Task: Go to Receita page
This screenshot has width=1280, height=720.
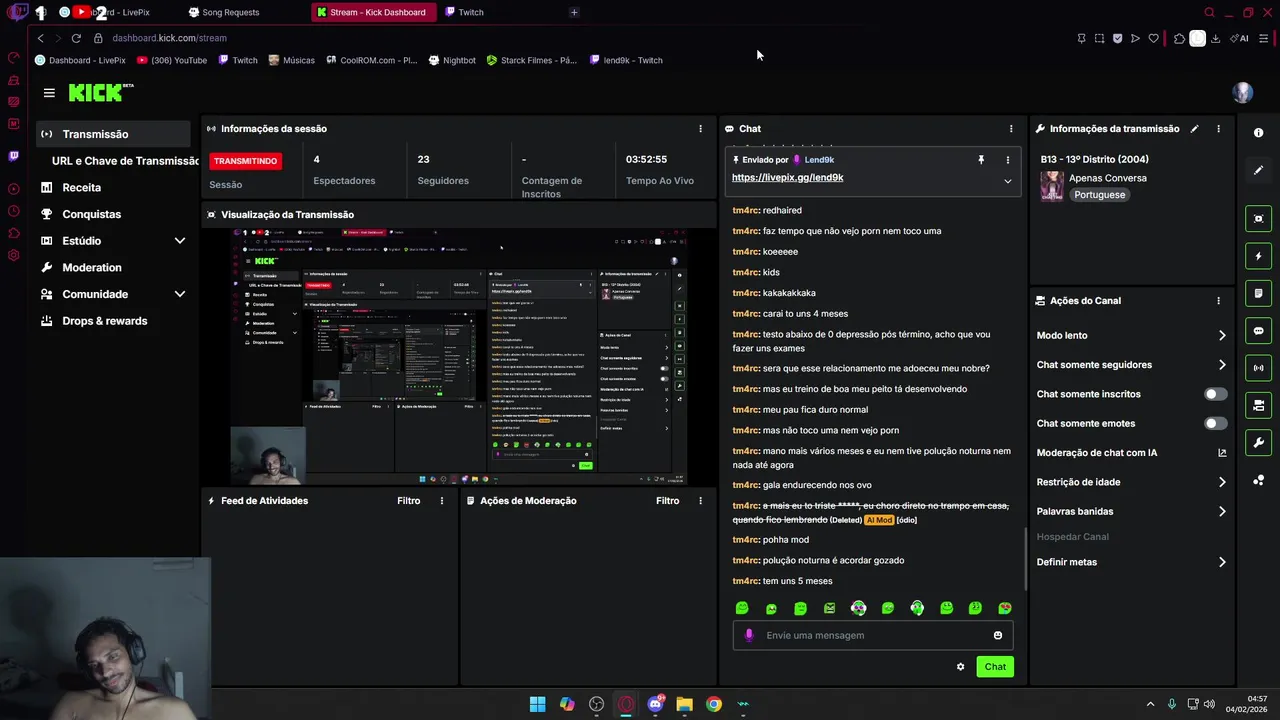Action: (82, 188)
